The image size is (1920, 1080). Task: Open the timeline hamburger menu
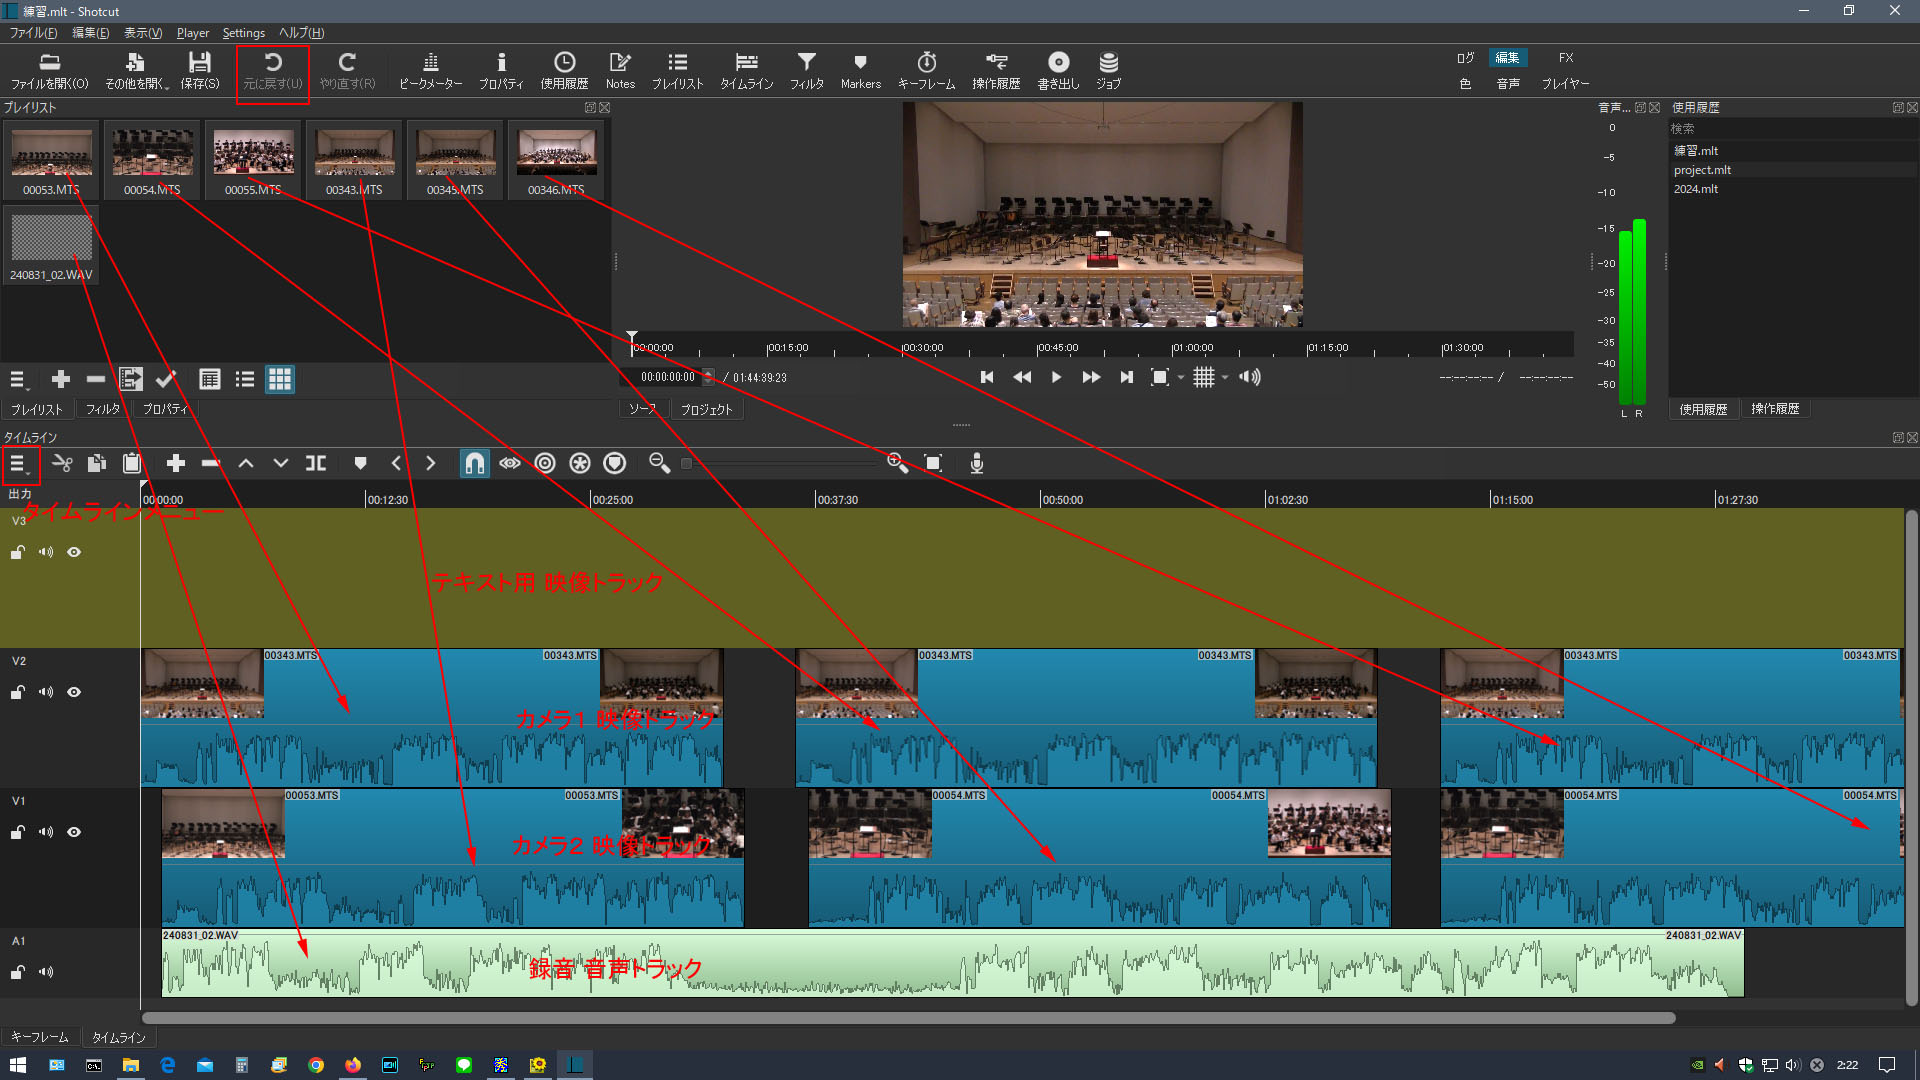pos(18,463)
